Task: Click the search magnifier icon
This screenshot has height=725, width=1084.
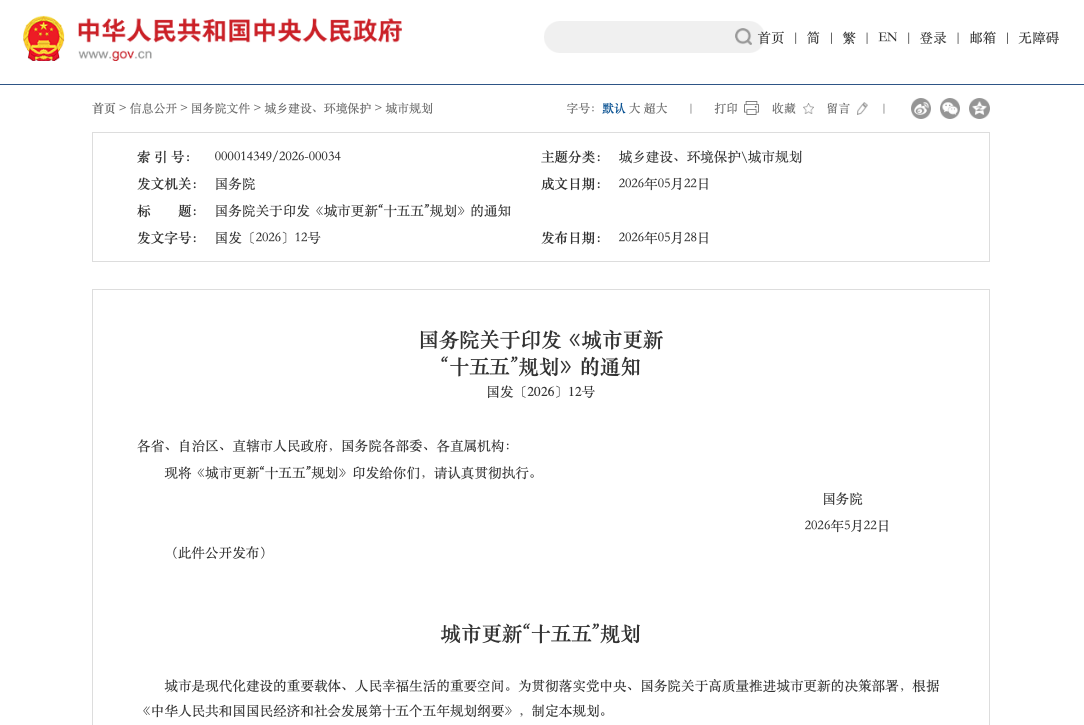Action: click(x=743, y=37)
